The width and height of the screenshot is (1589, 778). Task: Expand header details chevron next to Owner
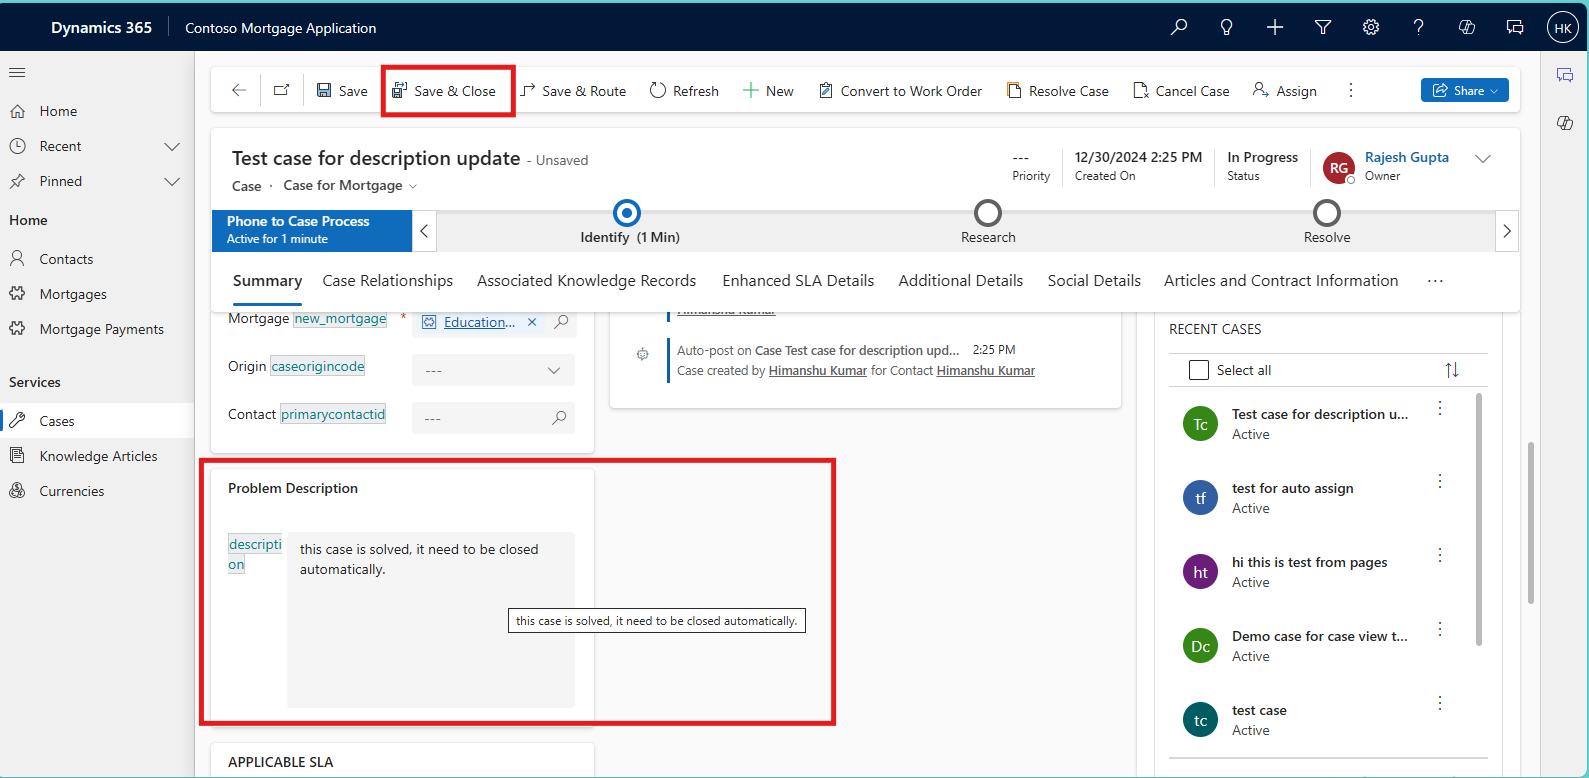click(x=1483, y=159)
